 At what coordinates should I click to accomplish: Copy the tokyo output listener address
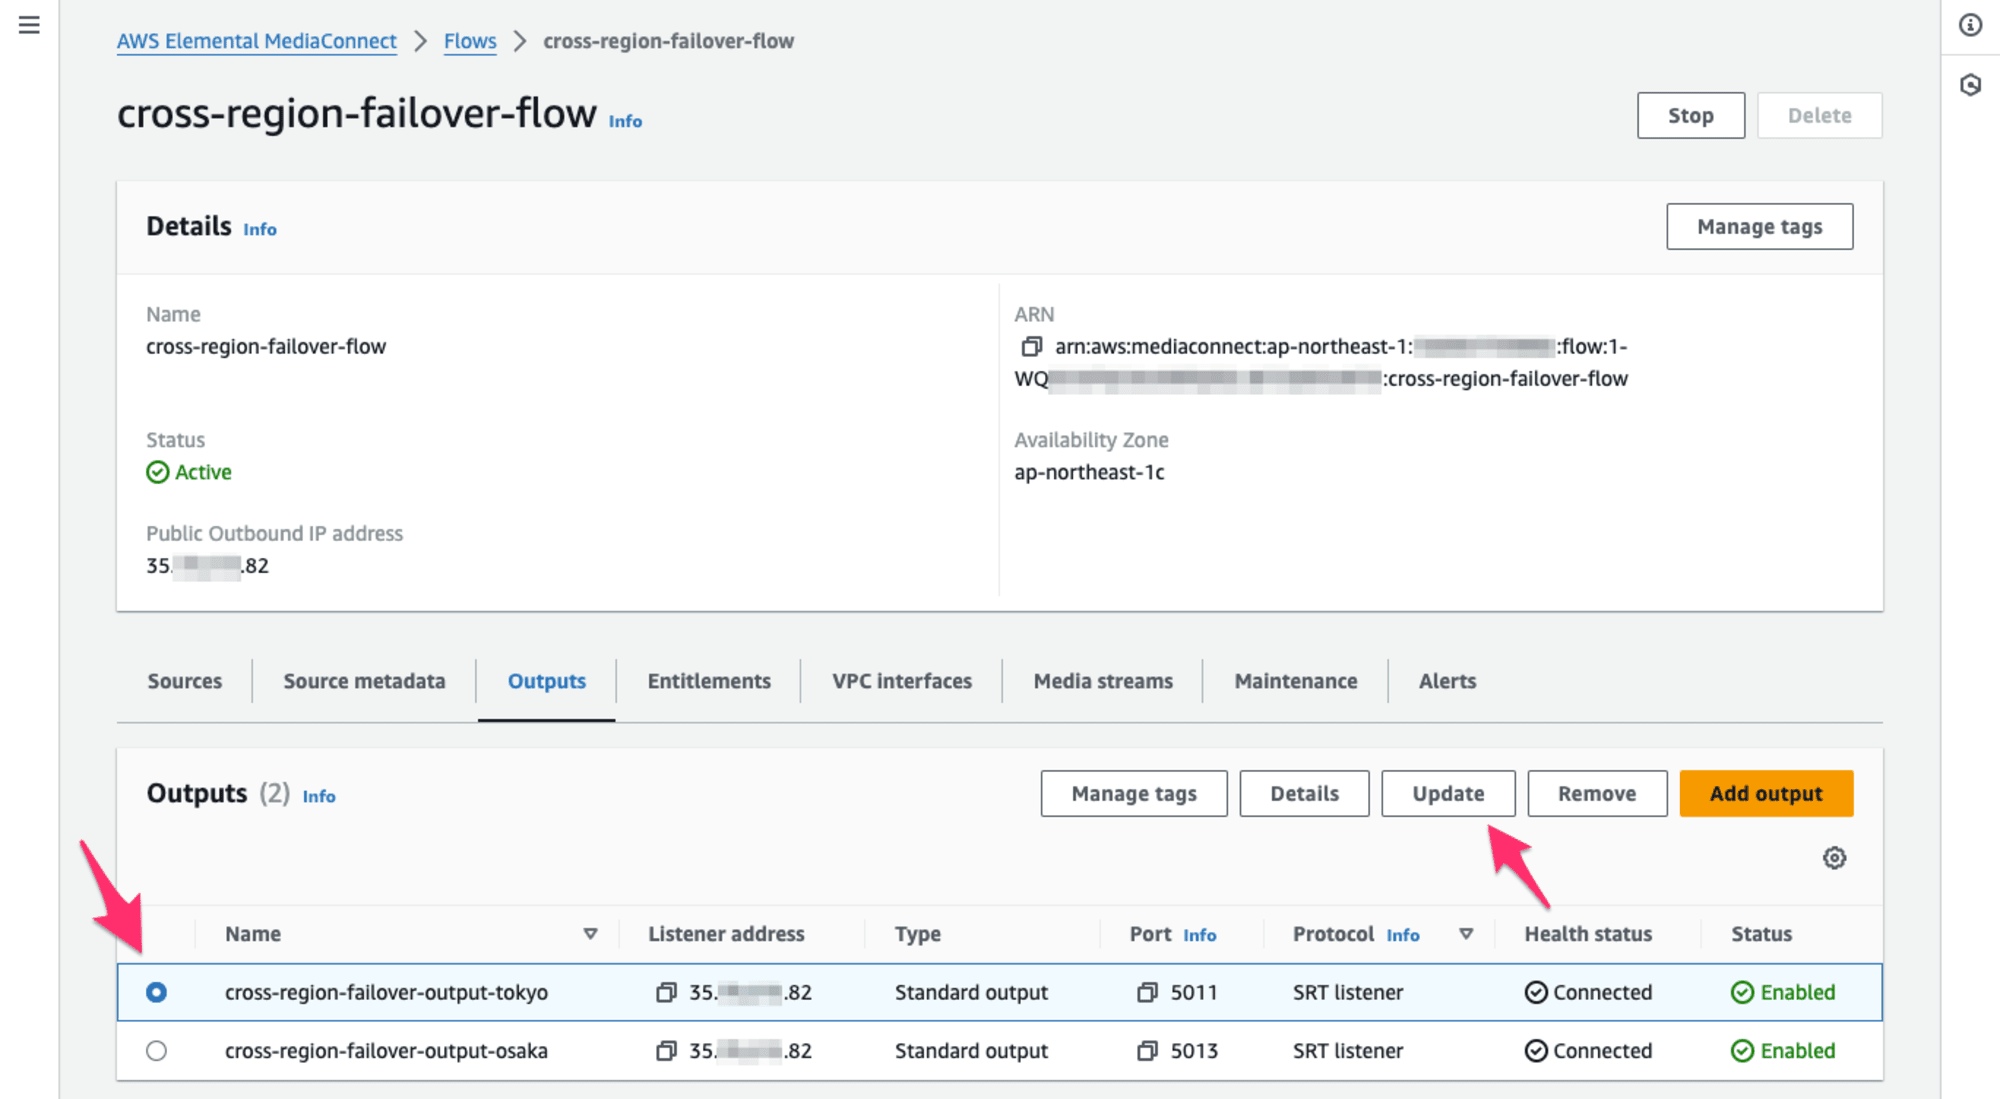tap(666, 993)
